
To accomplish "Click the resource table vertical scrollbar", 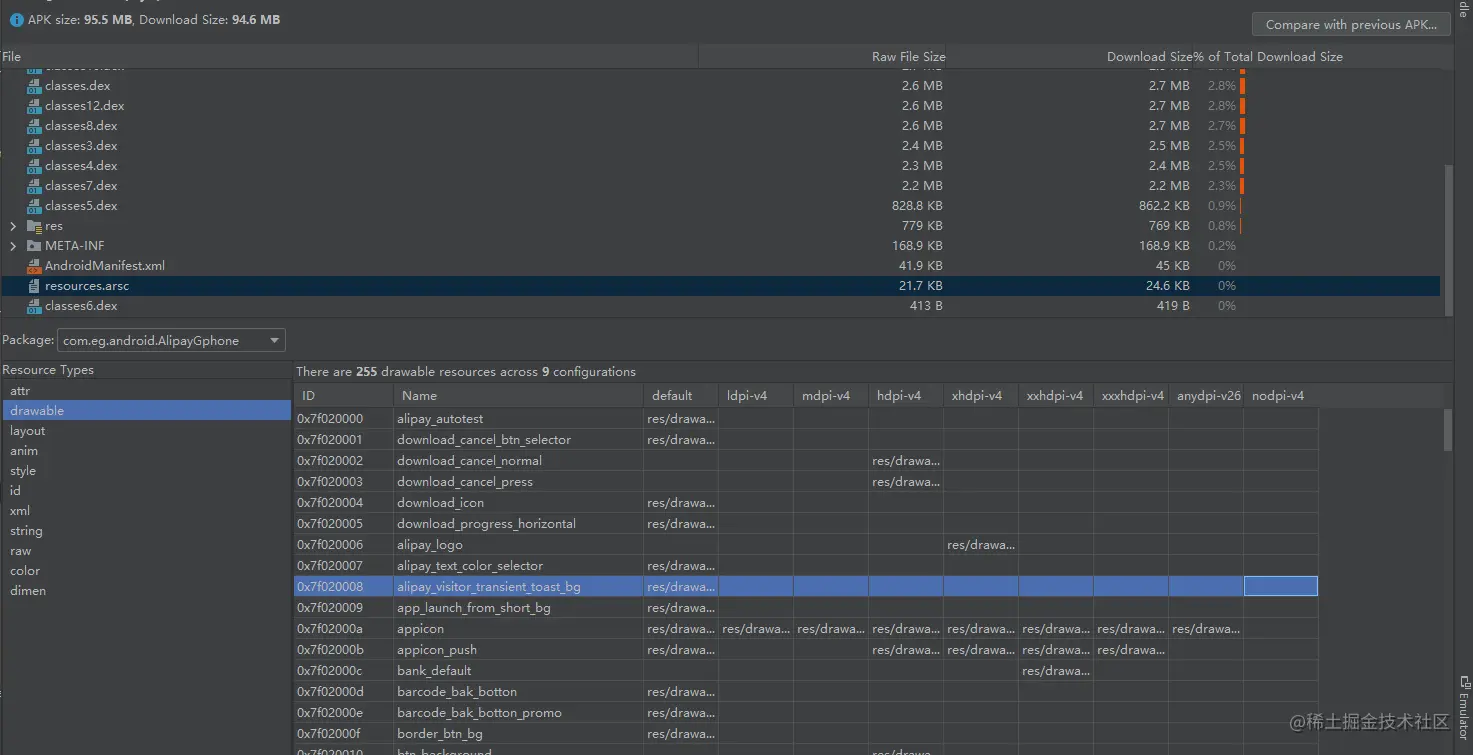I will (x=1448, y=430).
